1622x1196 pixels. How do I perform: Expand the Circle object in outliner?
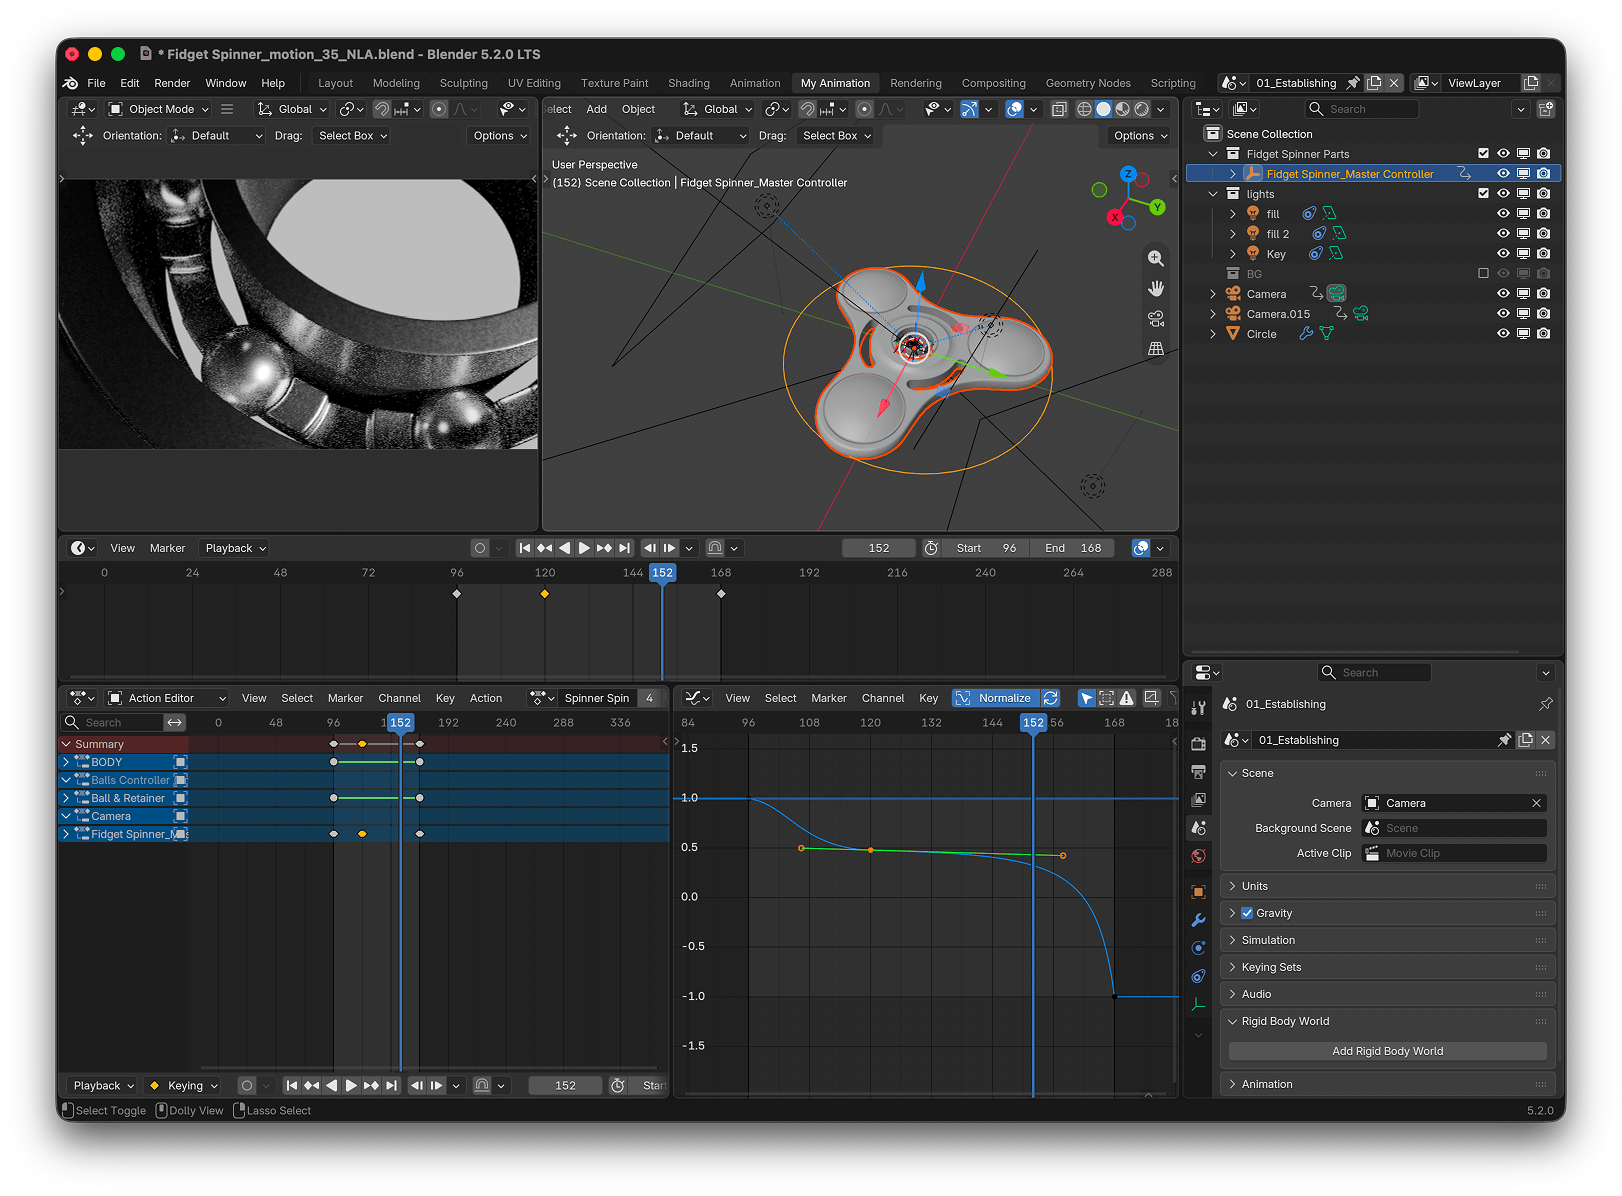click(x=1213, y=334)
